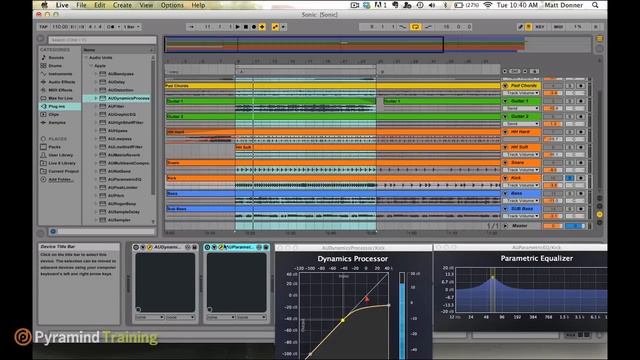Viewport: 640px width, 360px height.
Task: Toggle the metronome button
Action: point(111,27)
